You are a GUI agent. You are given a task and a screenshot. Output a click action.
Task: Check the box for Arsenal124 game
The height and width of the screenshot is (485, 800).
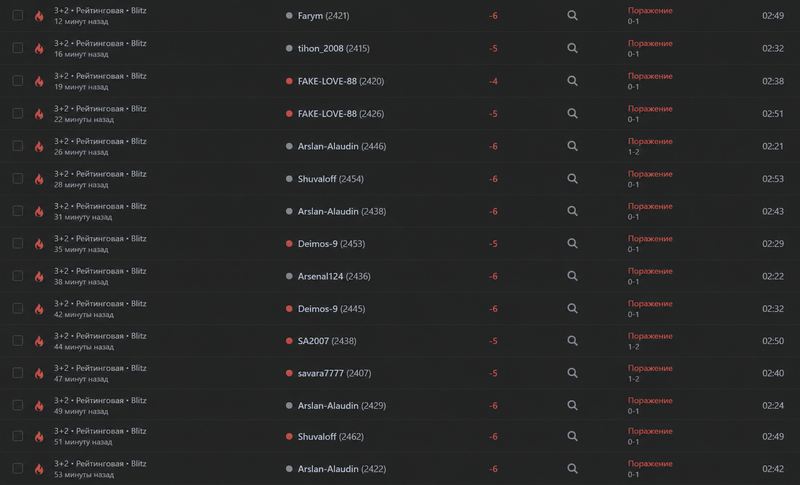point(18,275)
